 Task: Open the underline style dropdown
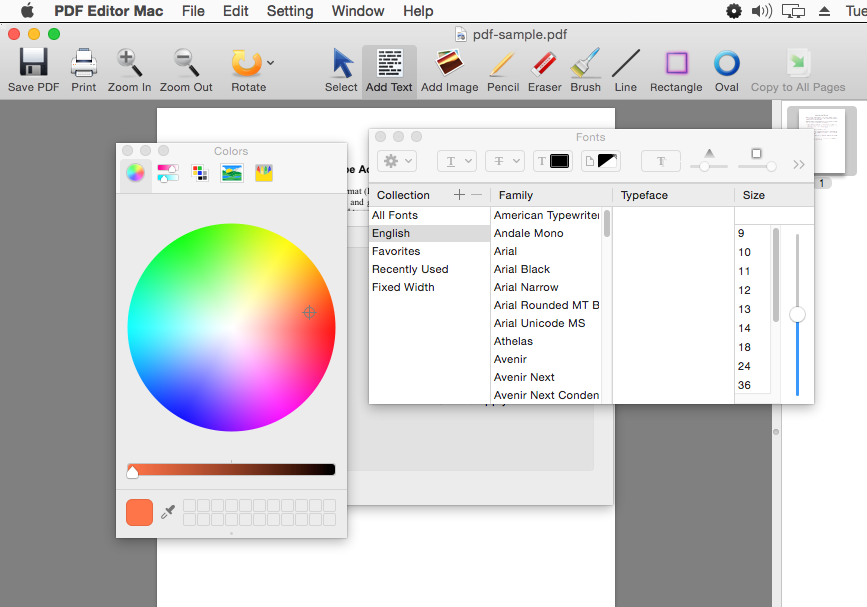coord(457,161)
